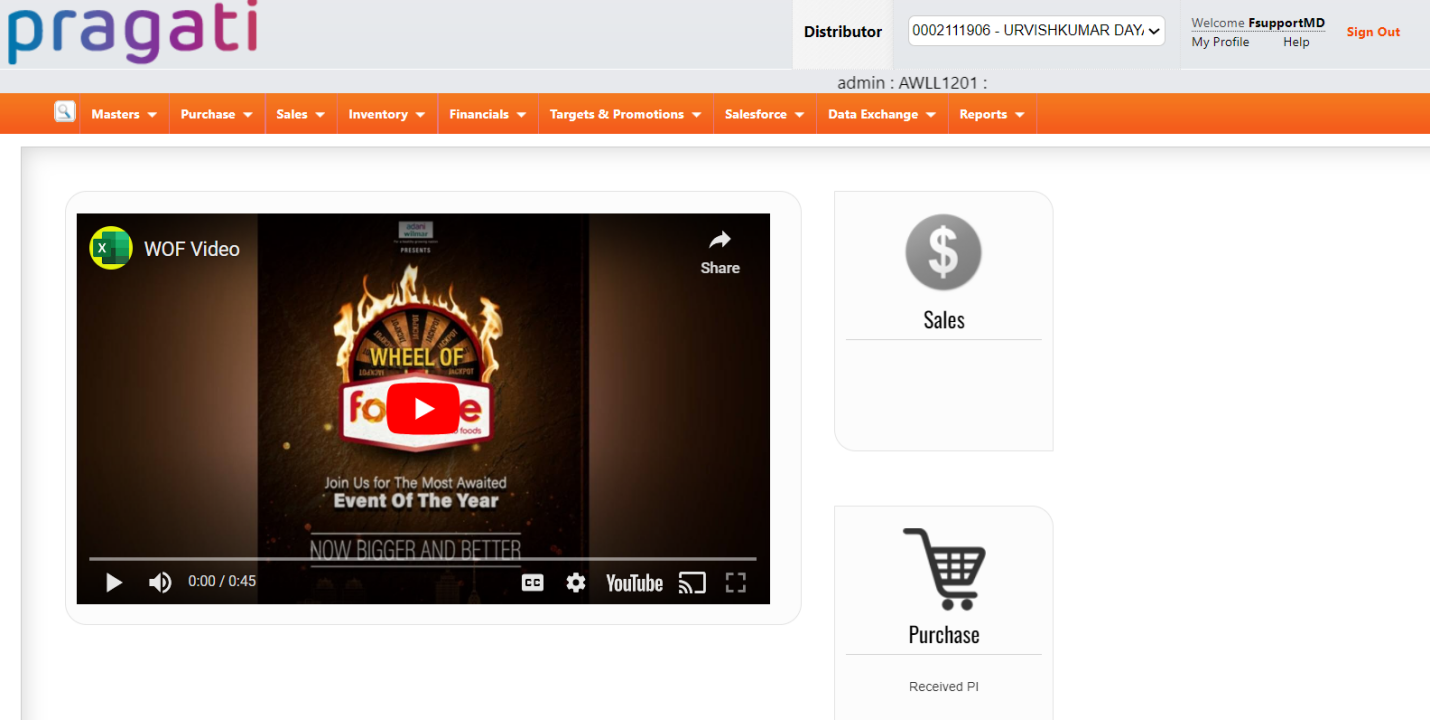This screenshot has width=1430, height=720.
Task: Seek on the video progress bar
Action: click(423, 559)
